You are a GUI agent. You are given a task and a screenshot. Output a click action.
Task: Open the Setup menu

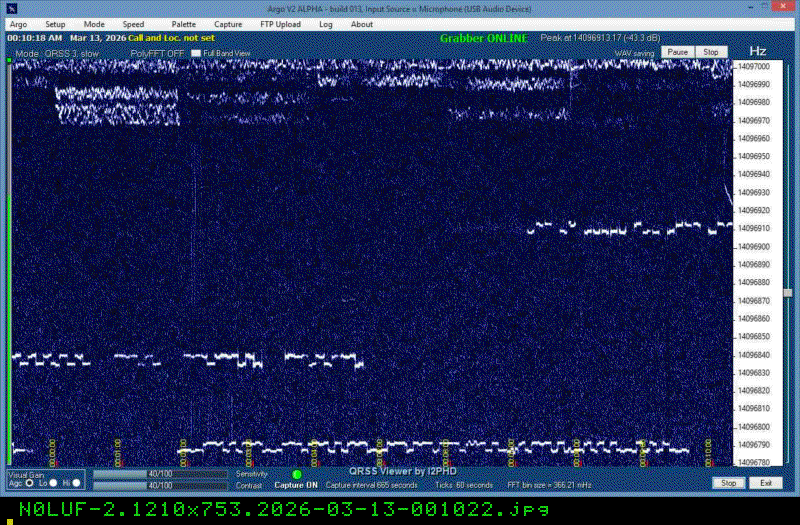tap(55, 24)
